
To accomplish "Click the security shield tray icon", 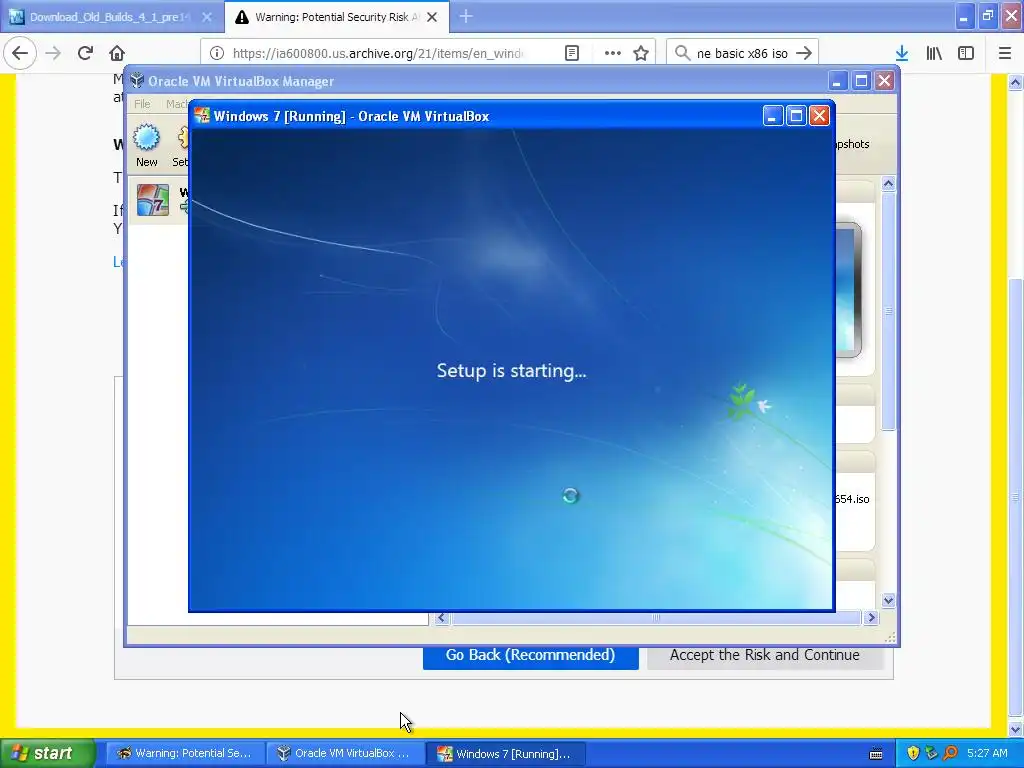I will [x=913, y=753].
